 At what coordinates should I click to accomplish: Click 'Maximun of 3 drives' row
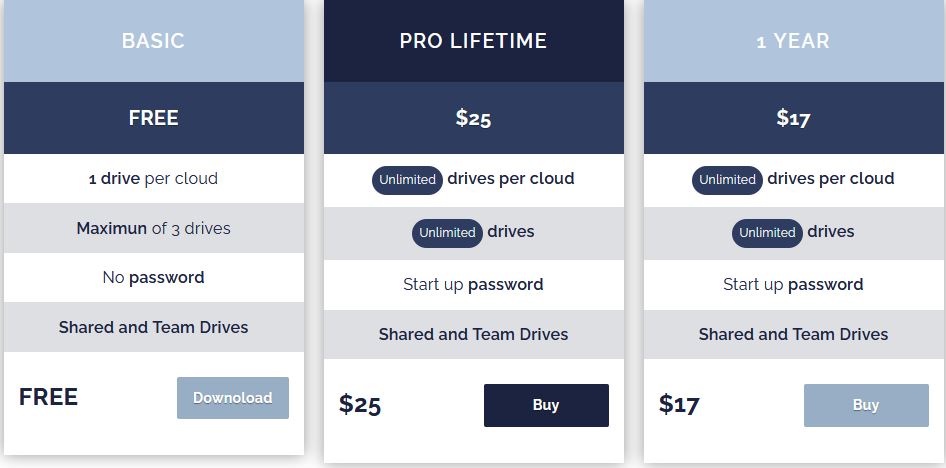153,228
